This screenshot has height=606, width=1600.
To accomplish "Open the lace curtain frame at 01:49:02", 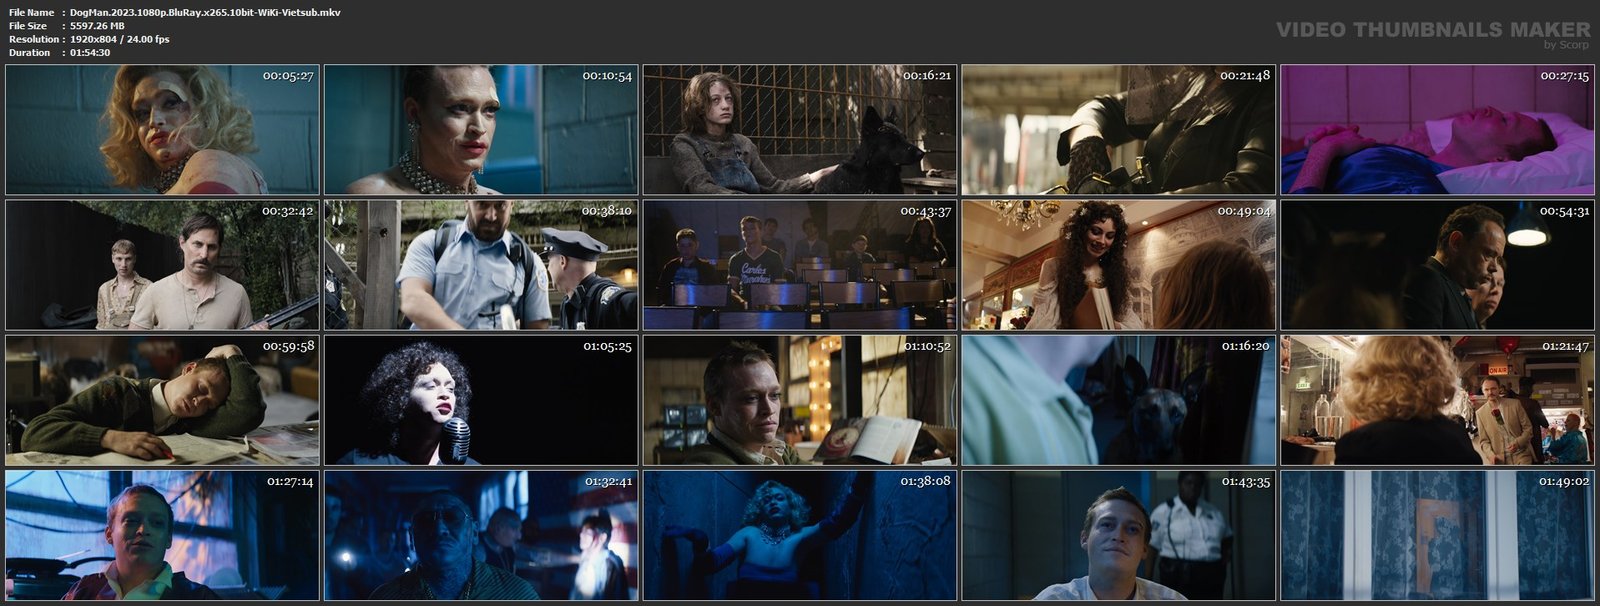I will (x=1438, y=535).
